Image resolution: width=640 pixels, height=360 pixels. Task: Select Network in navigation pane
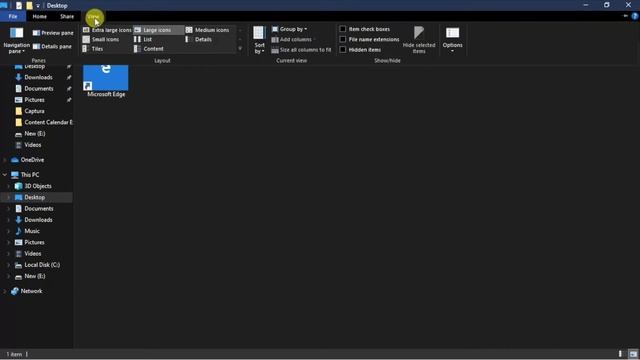coord(31,291)
